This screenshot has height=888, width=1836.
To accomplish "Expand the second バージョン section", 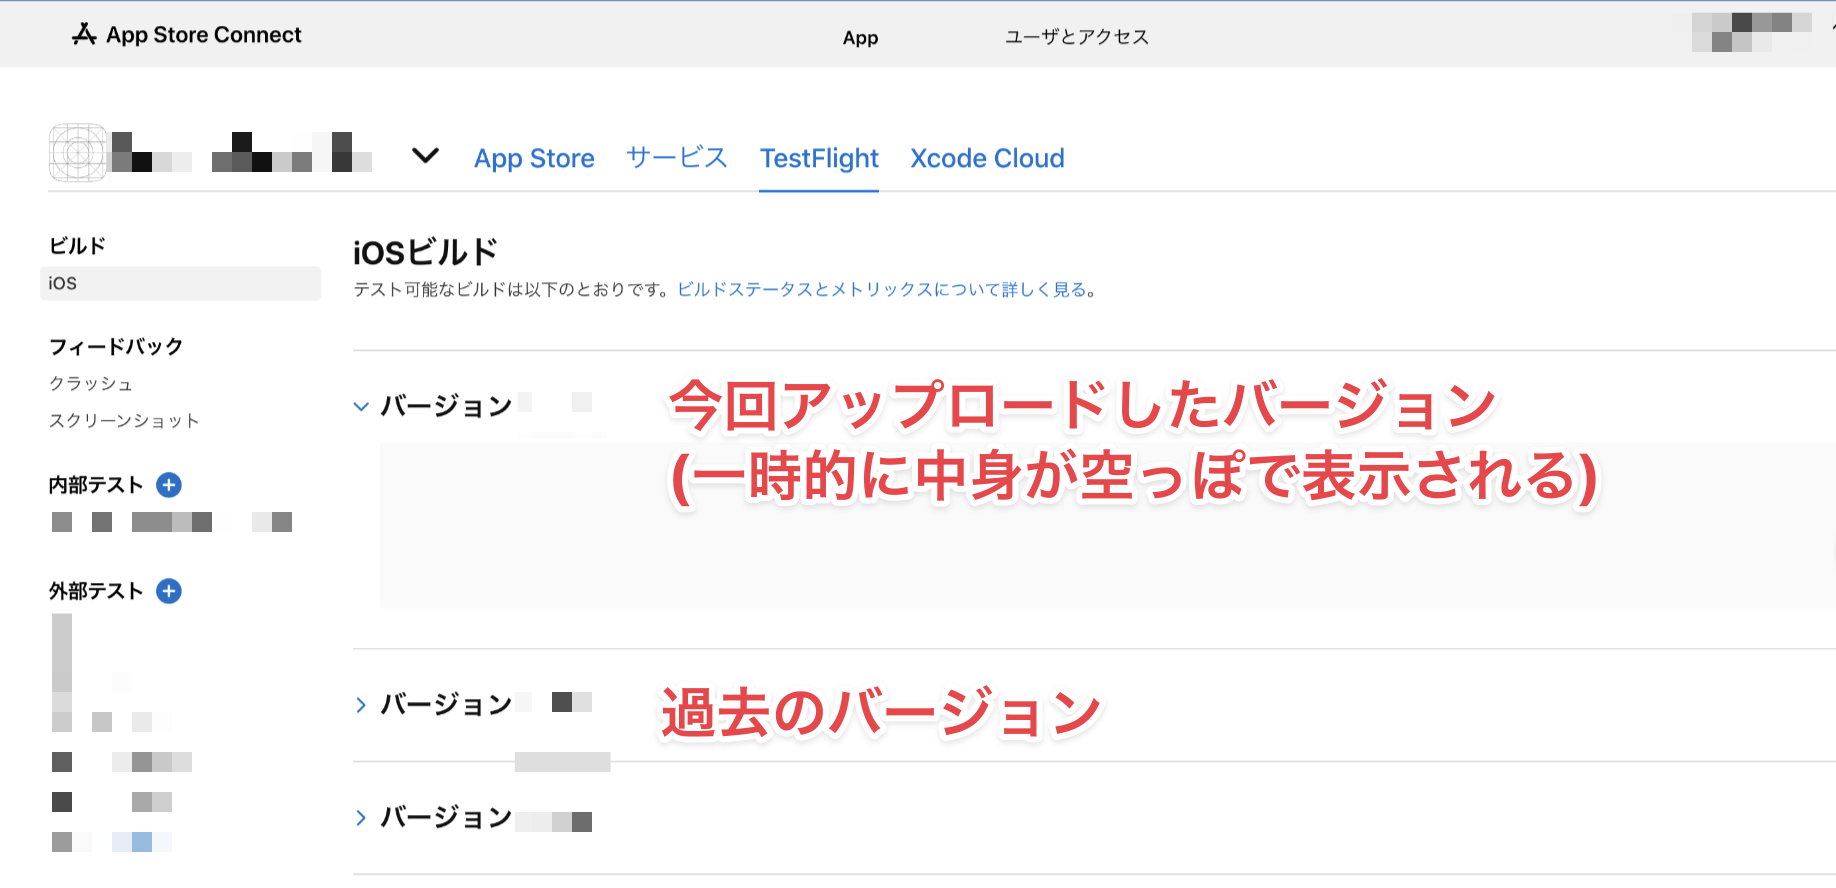I will (361, 705).
